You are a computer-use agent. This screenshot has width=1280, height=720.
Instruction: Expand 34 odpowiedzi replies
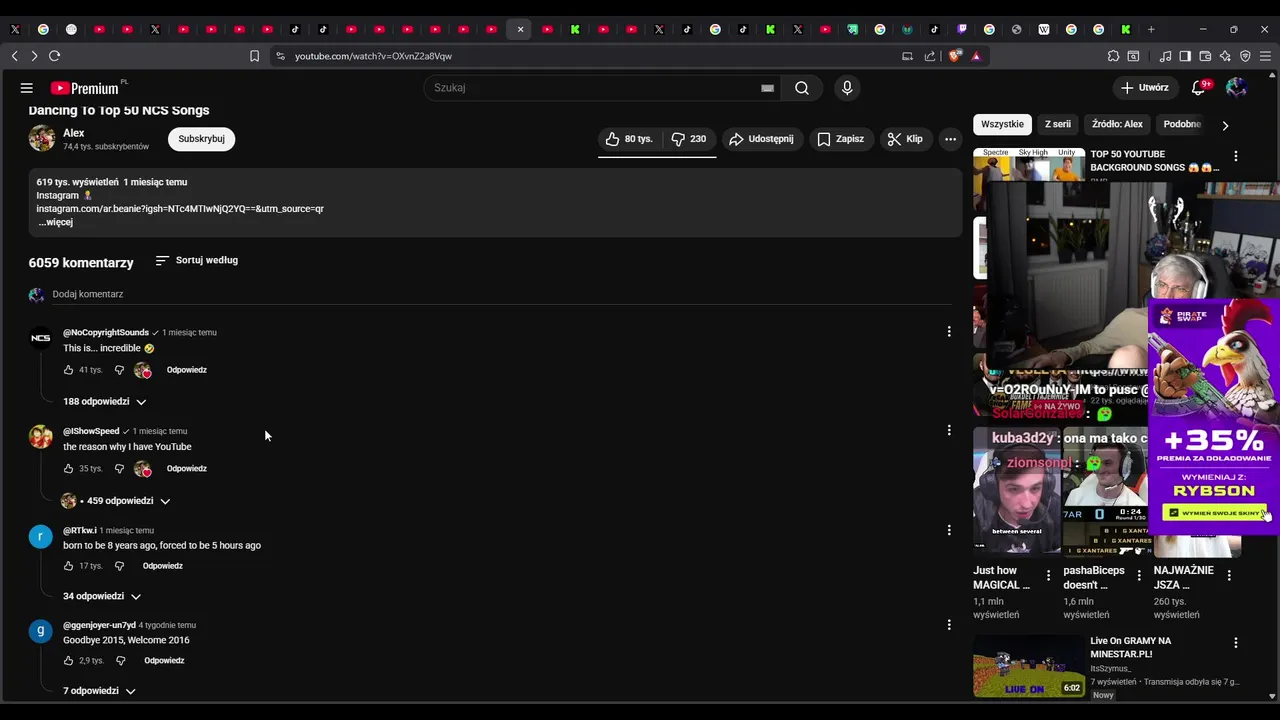pyautogui.click(x=102, y=596)
